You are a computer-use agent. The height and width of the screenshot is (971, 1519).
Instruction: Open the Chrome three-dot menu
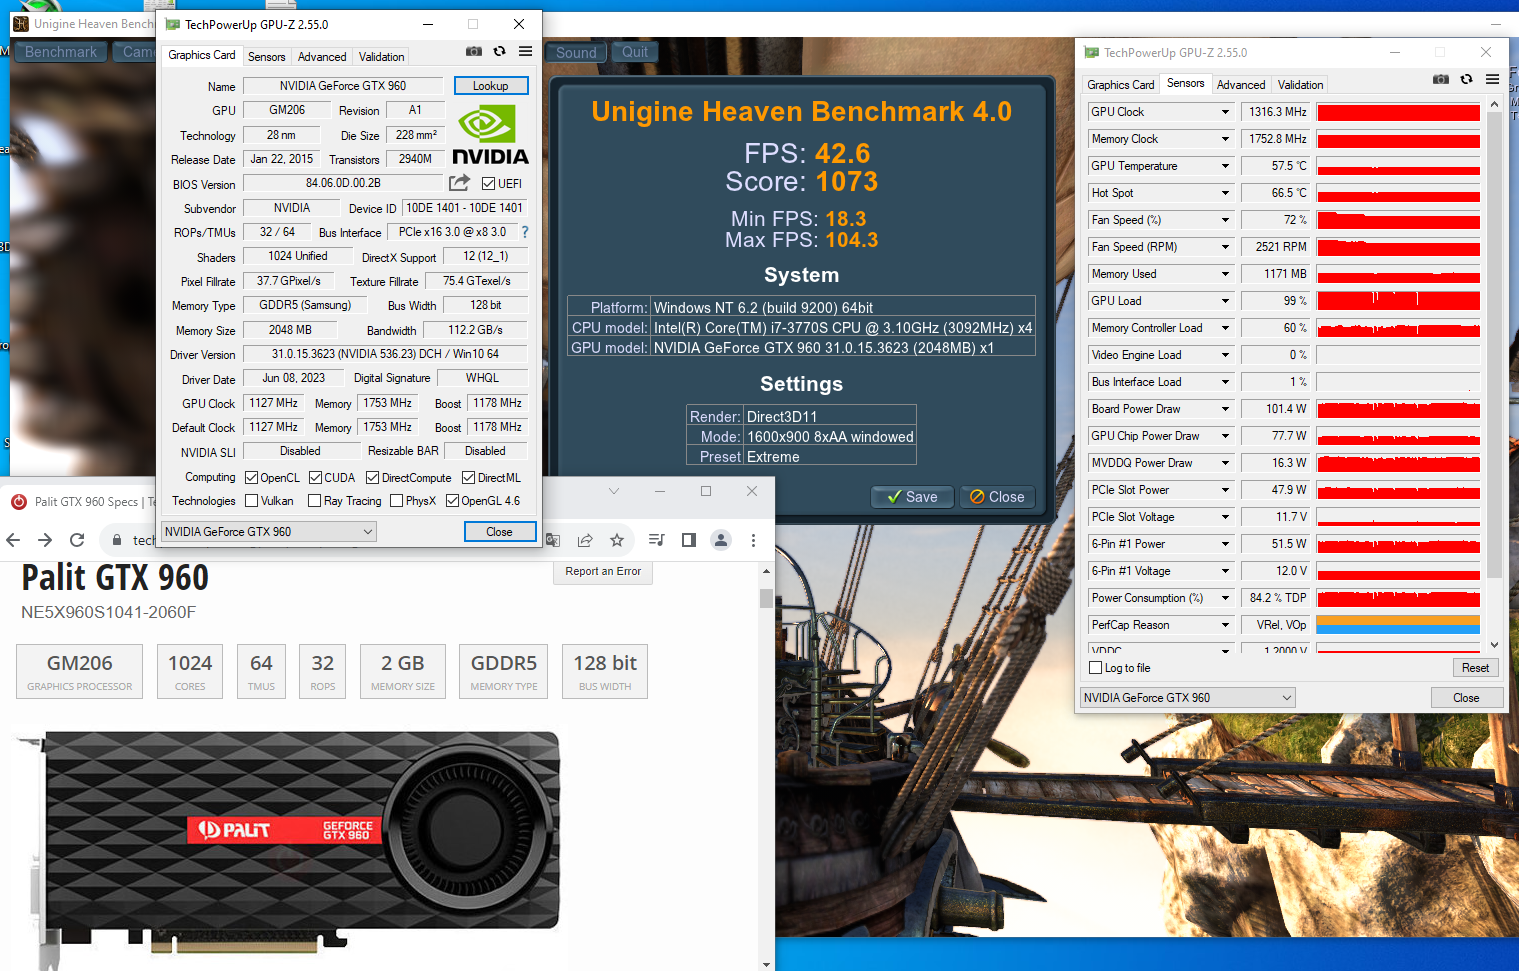click(753, 540)
